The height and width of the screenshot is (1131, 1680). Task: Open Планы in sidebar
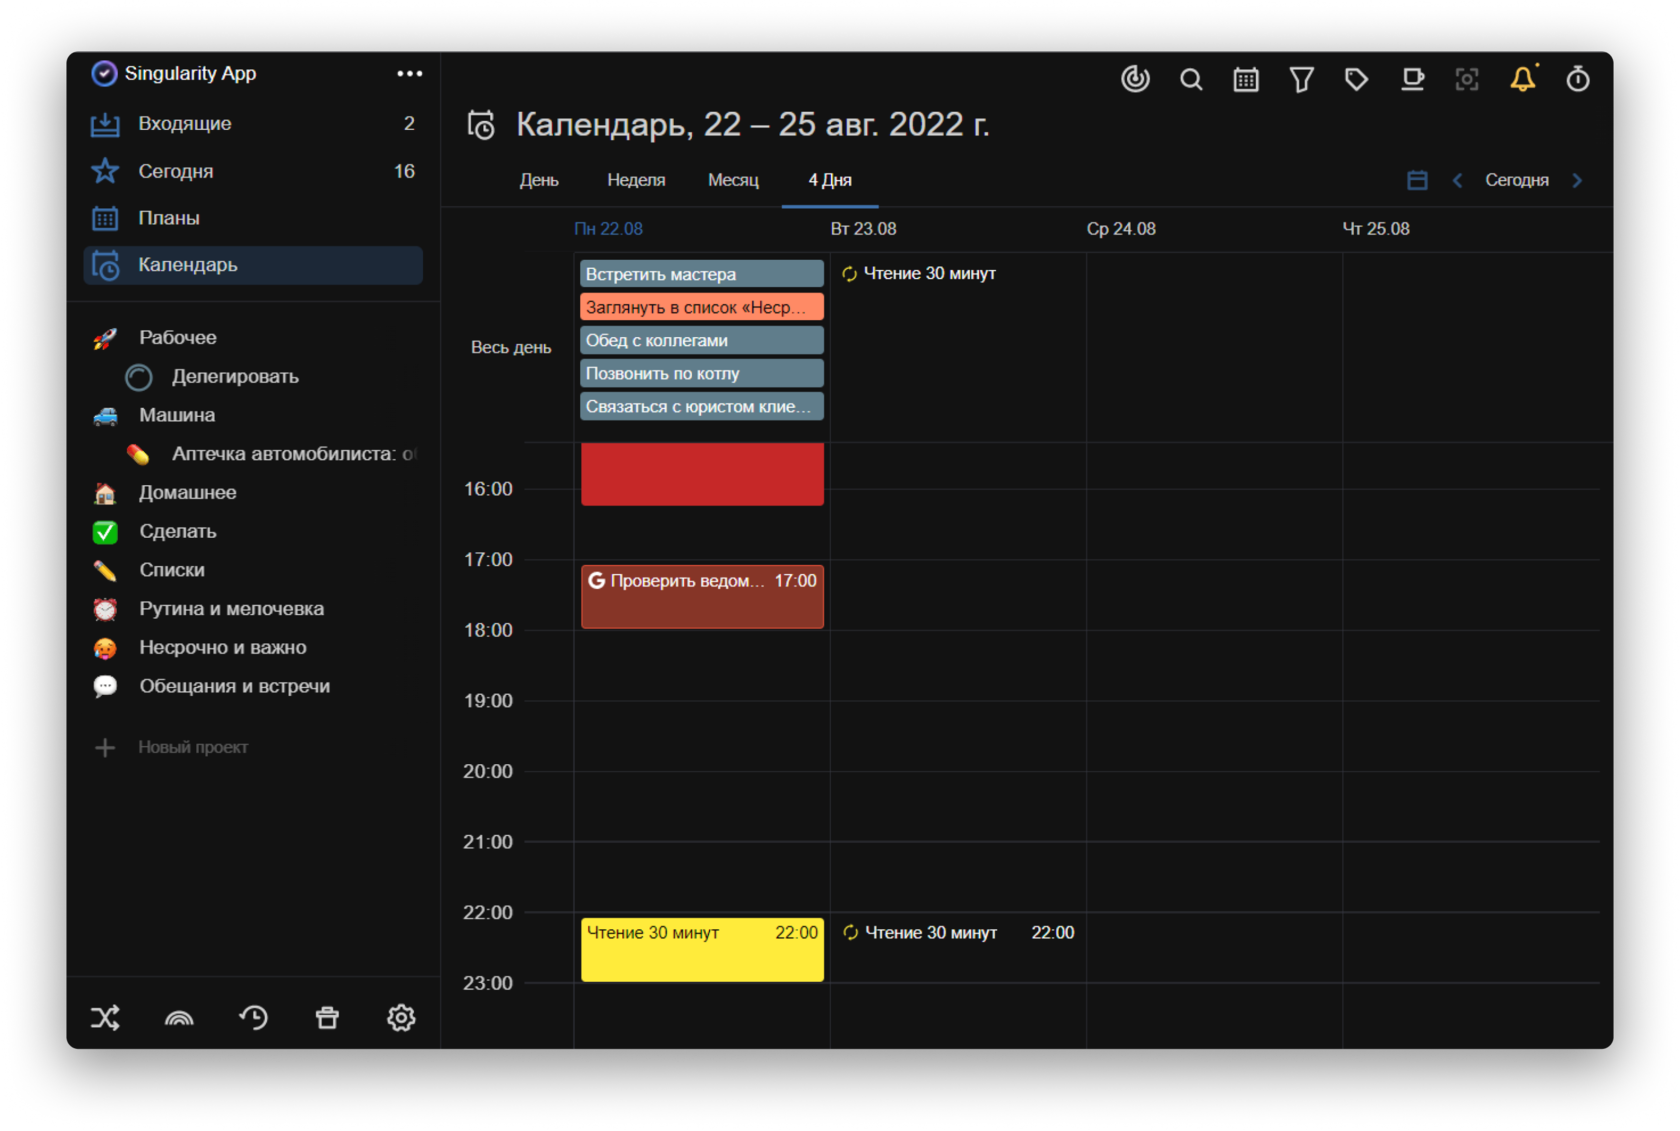tap(253, 218)
